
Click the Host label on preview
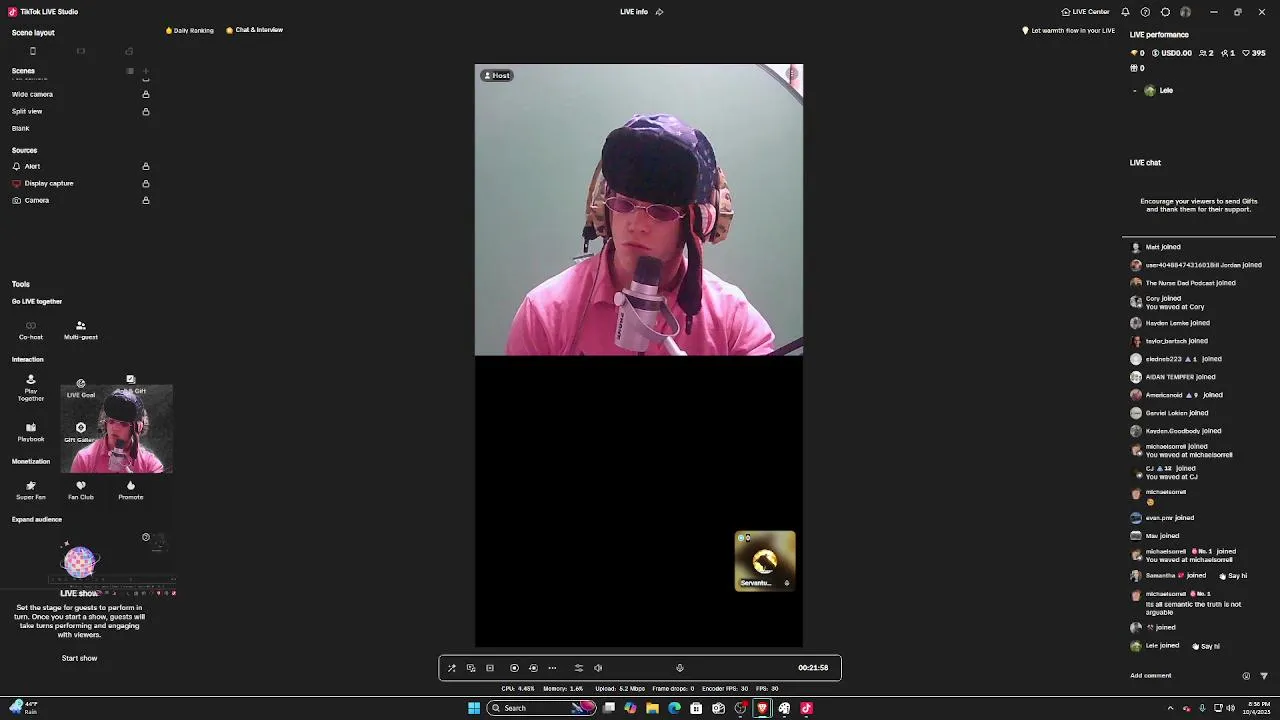coord(497,75)
